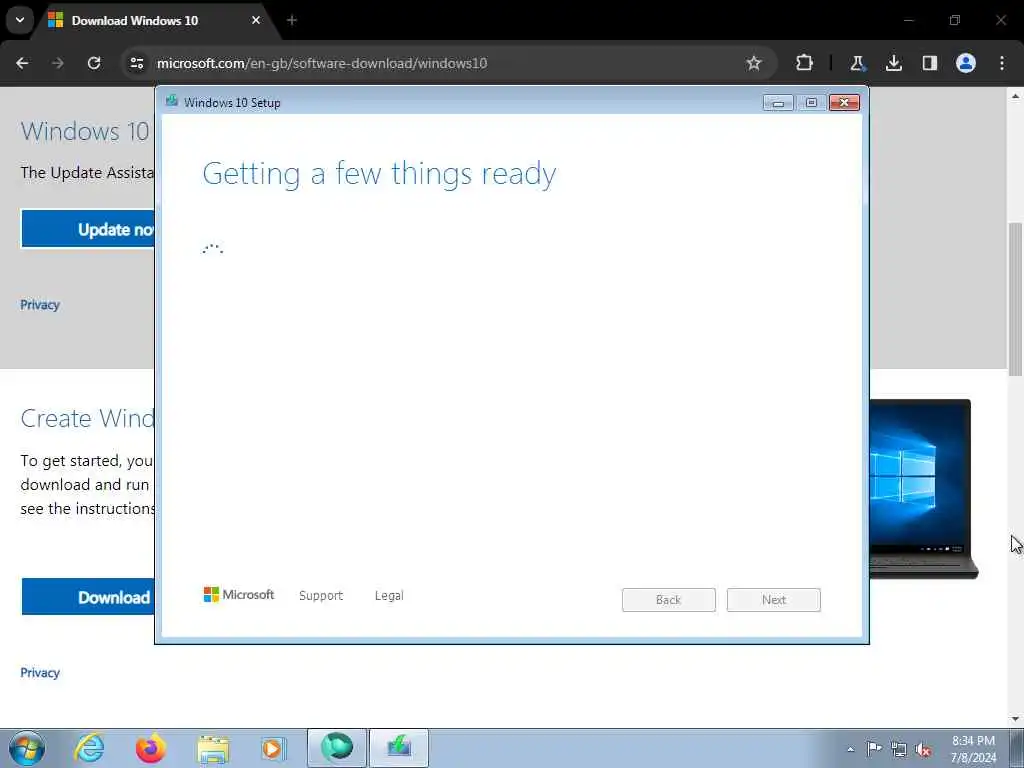Switch to the Windows 10 Setup taskbar button
Image resolution: width=1024 pixels, height=768 pixels.
pos(399,748)
